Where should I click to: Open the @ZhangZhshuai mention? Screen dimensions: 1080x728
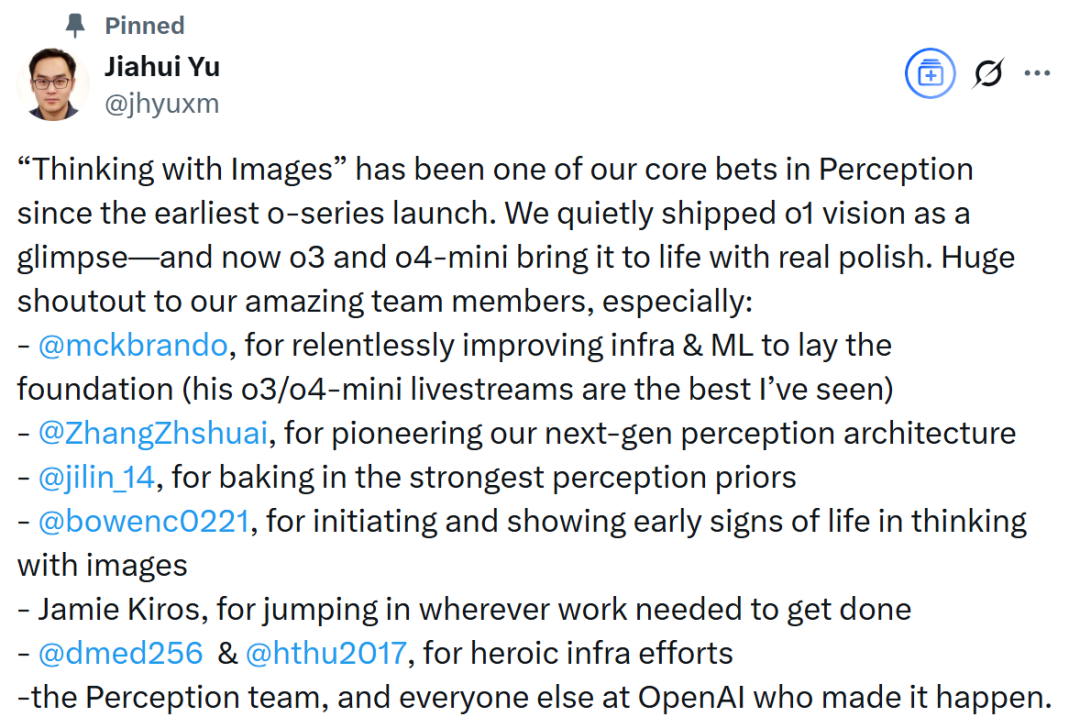tap(153, 433)
